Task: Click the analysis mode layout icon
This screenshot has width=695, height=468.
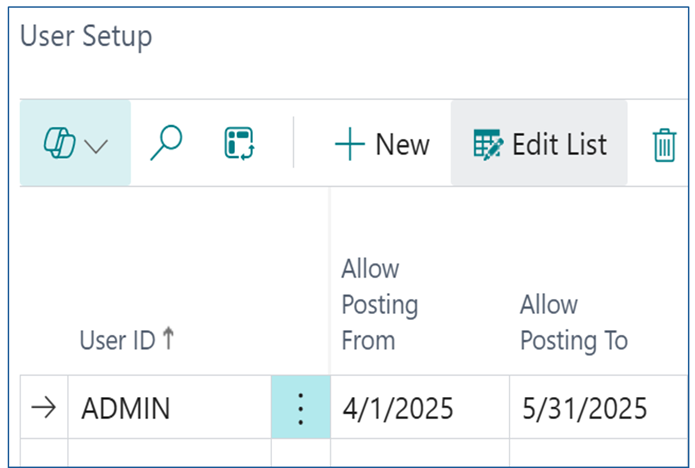Action: (x=239, y=143)
